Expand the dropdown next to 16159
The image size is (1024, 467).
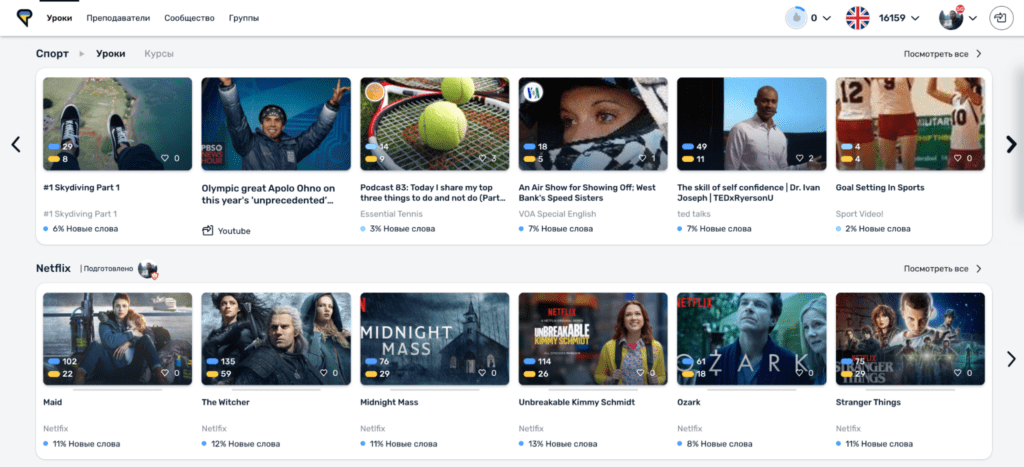(x=914, y=18)
